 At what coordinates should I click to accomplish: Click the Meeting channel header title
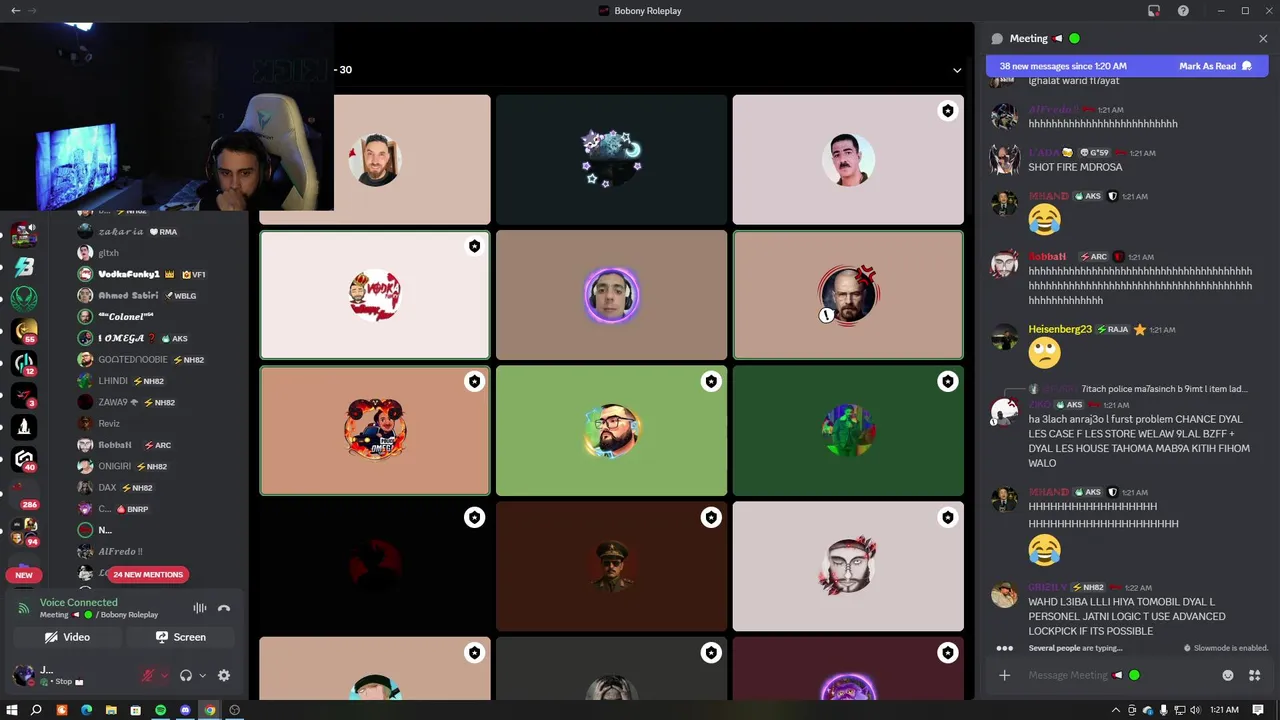(x=1028, y=38)
